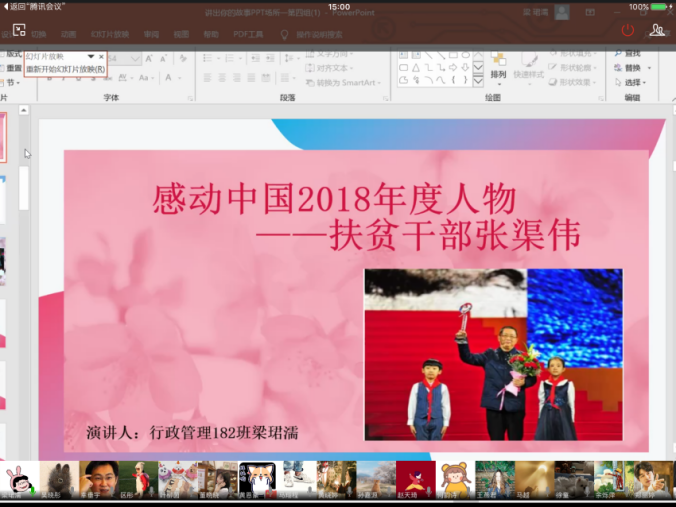Click 重新开始幻灯片放映(R) menu entry
The image size is (676, 507).
[65, 69]
